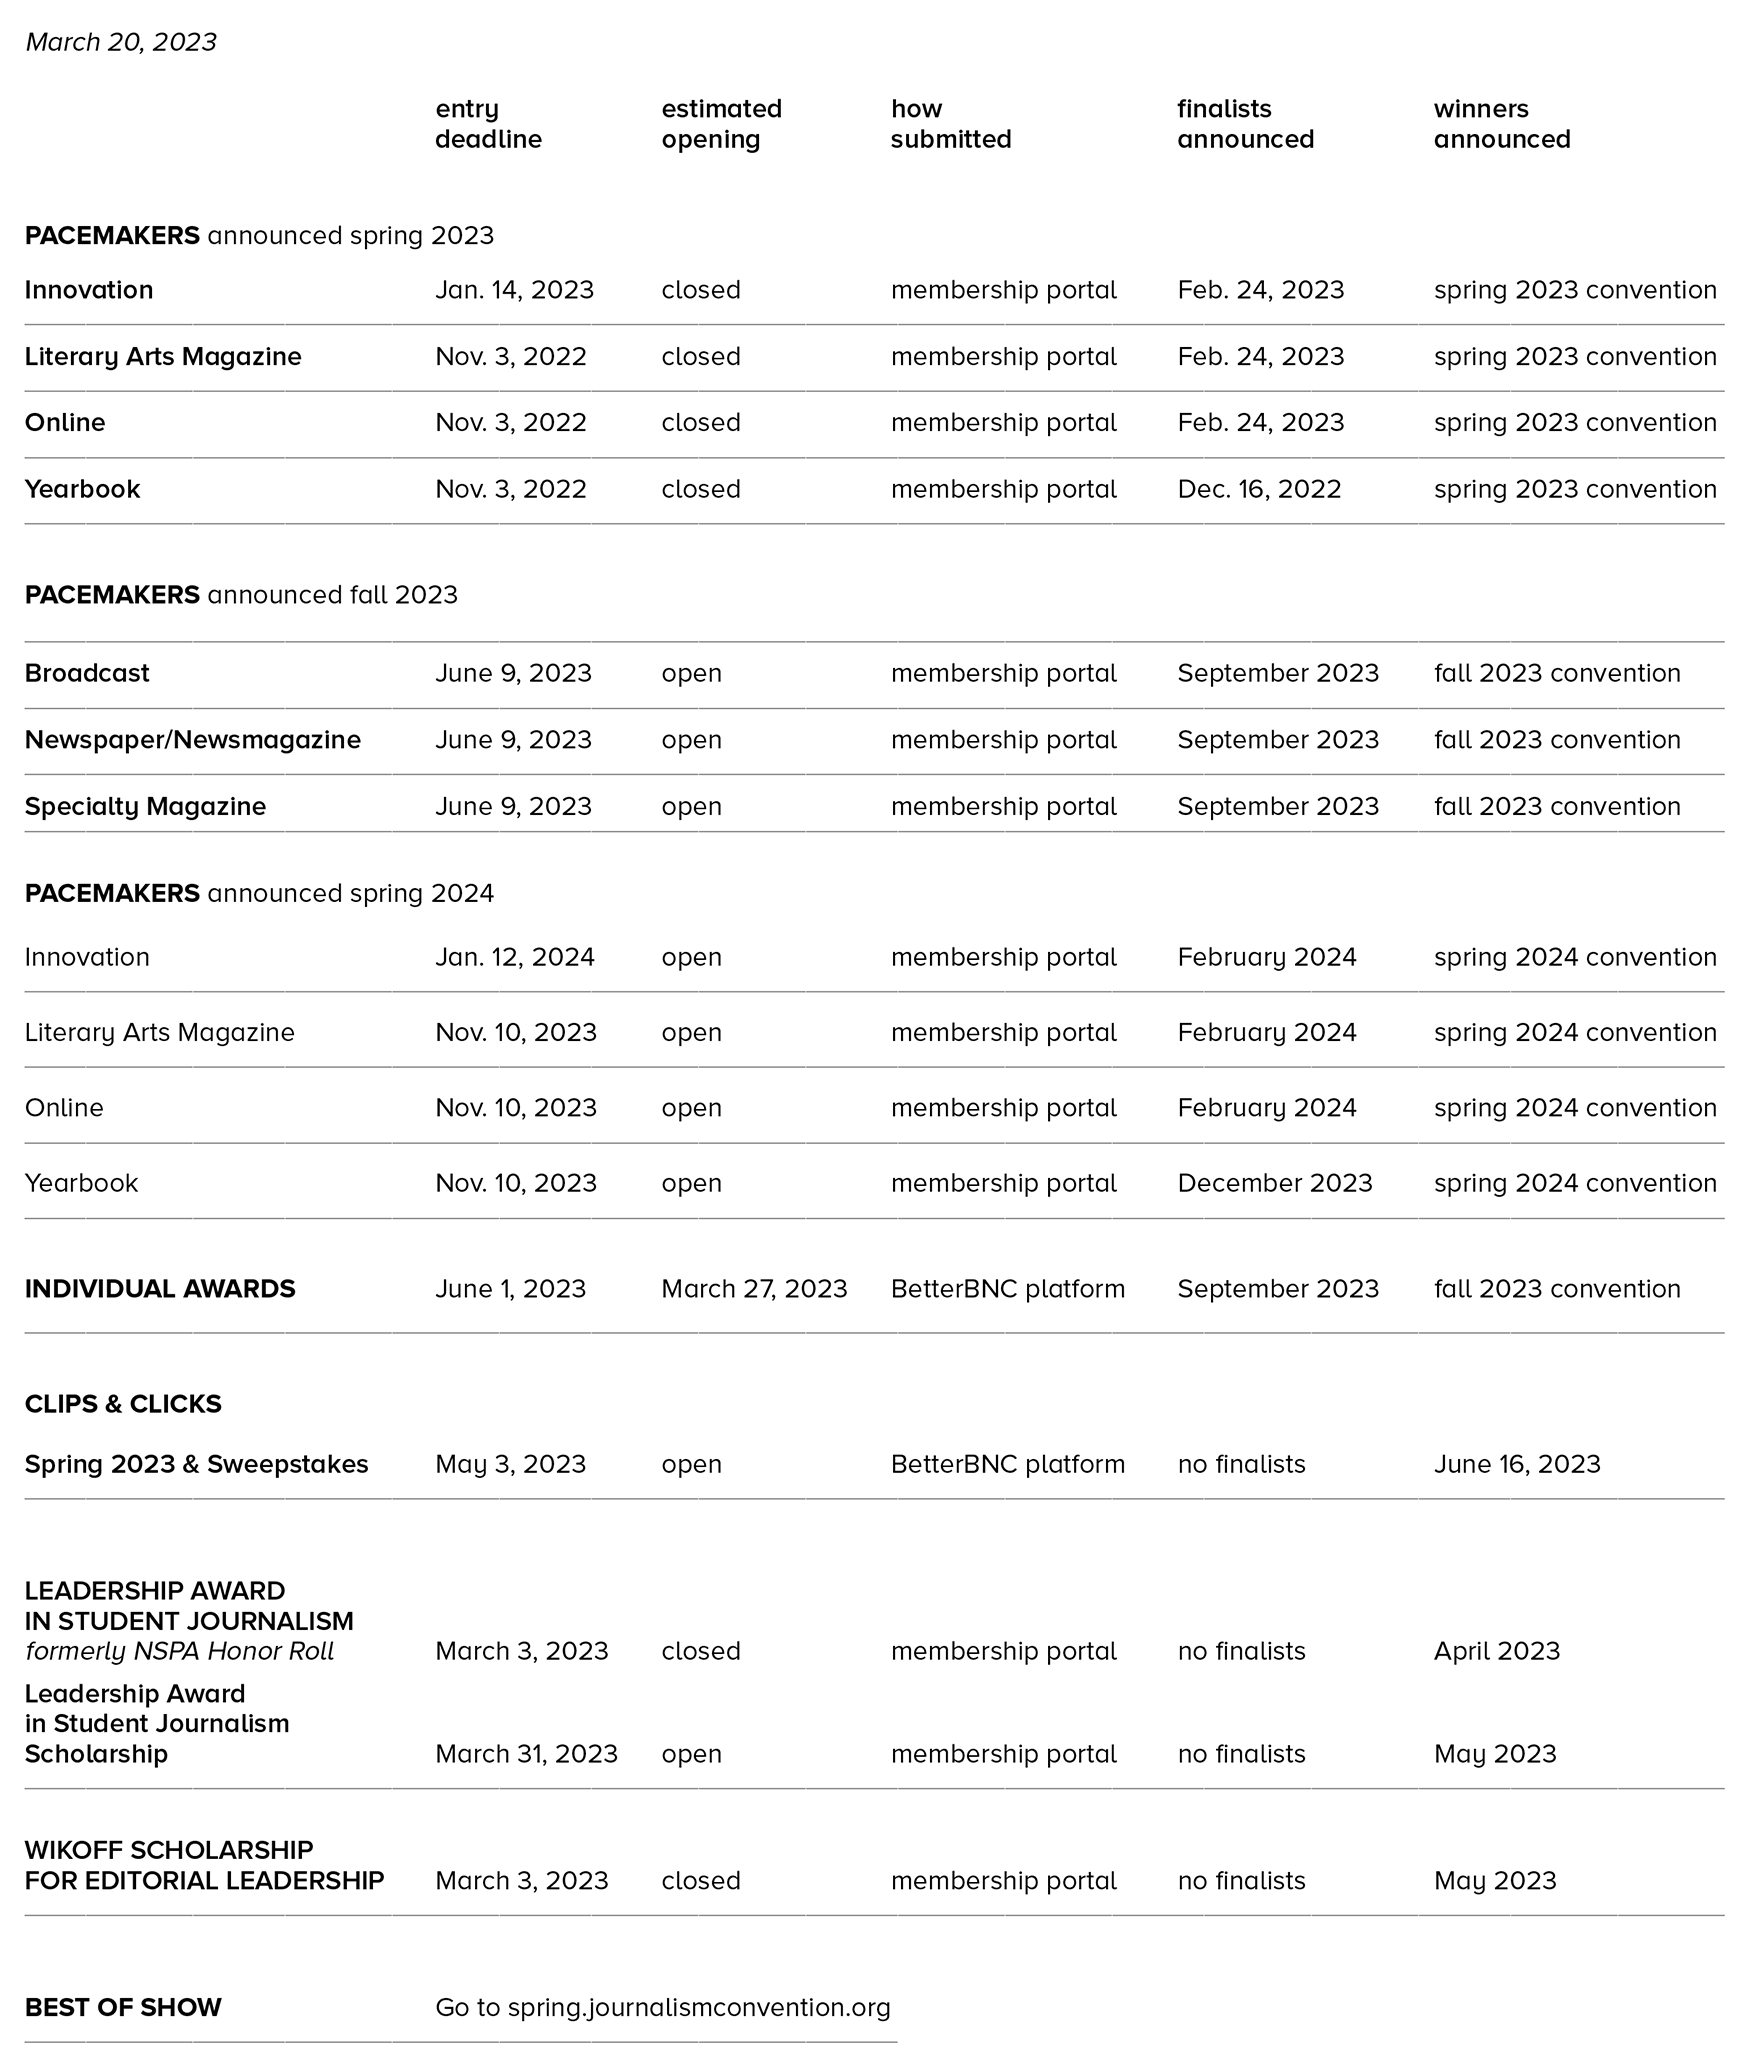Click the INDIVIDUAL AWARDS heading
The image size is (1743, 2060).
(x=160, y=1289)
